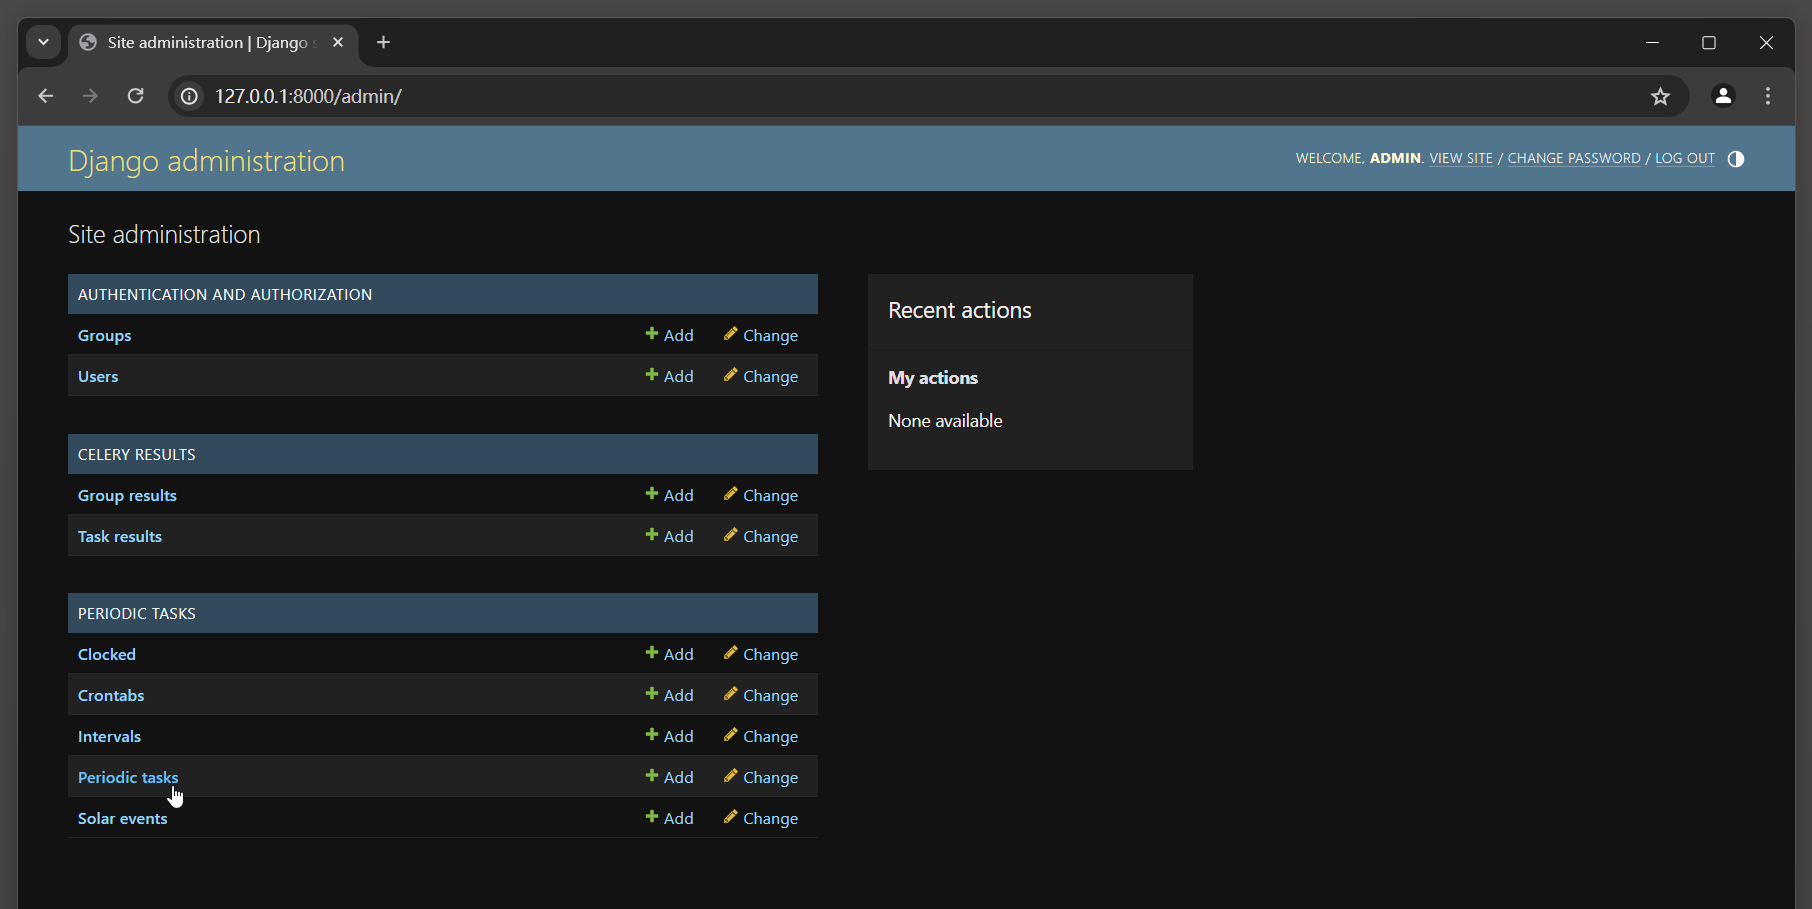Add a new User
Screen dimensions: 1812x909
pyautogui.click(x=669, y=376)
